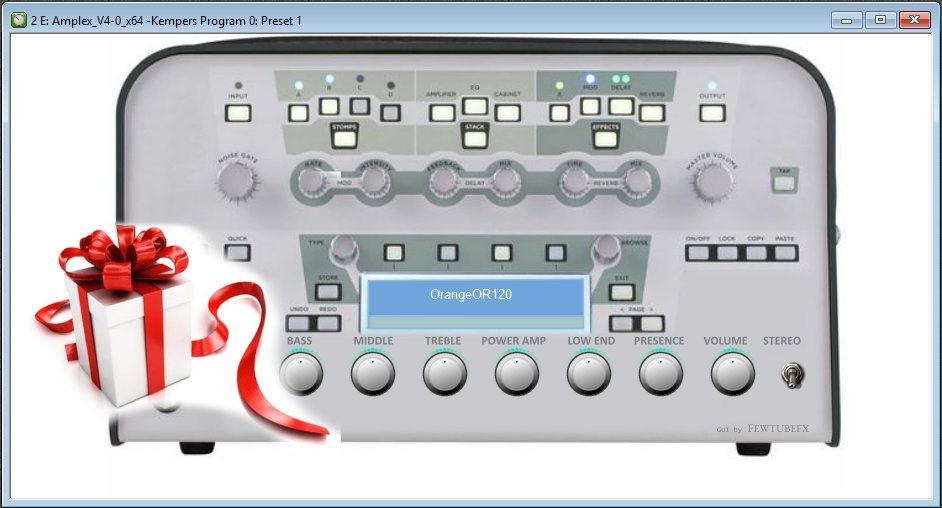Click the TREBLE knob
The image size is (942, 508).
point(445,373)
